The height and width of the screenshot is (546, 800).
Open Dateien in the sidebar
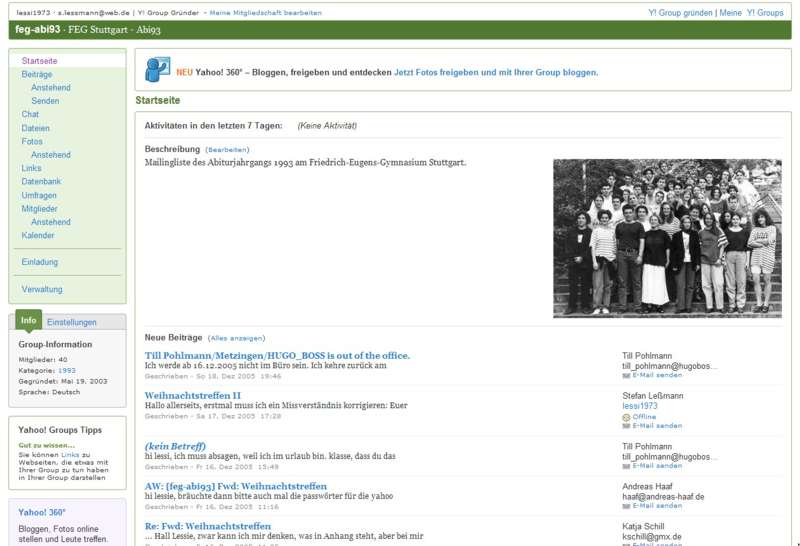pos(36,128)
